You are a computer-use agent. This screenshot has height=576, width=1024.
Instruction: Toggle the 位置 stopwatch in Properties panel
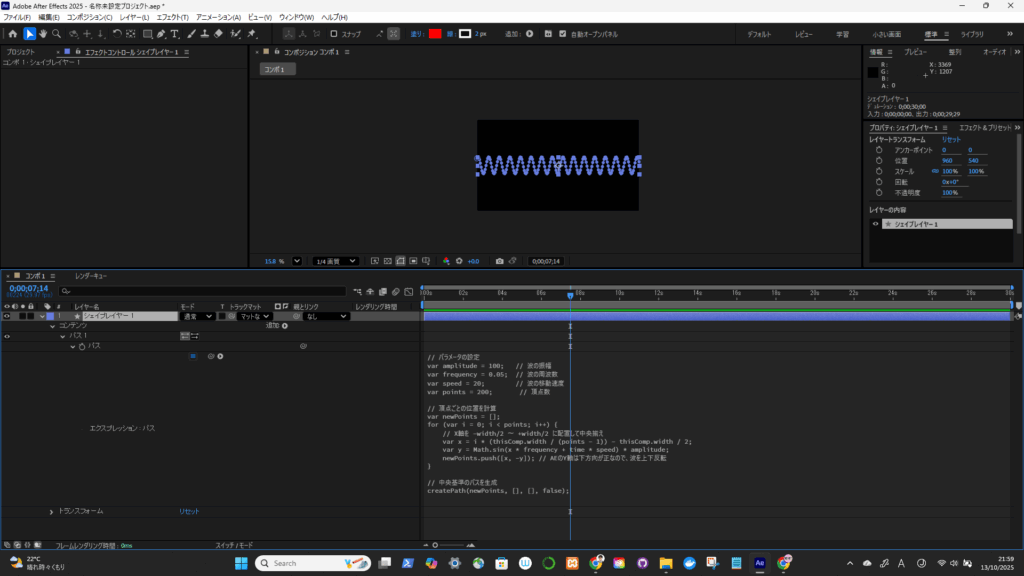879,160
